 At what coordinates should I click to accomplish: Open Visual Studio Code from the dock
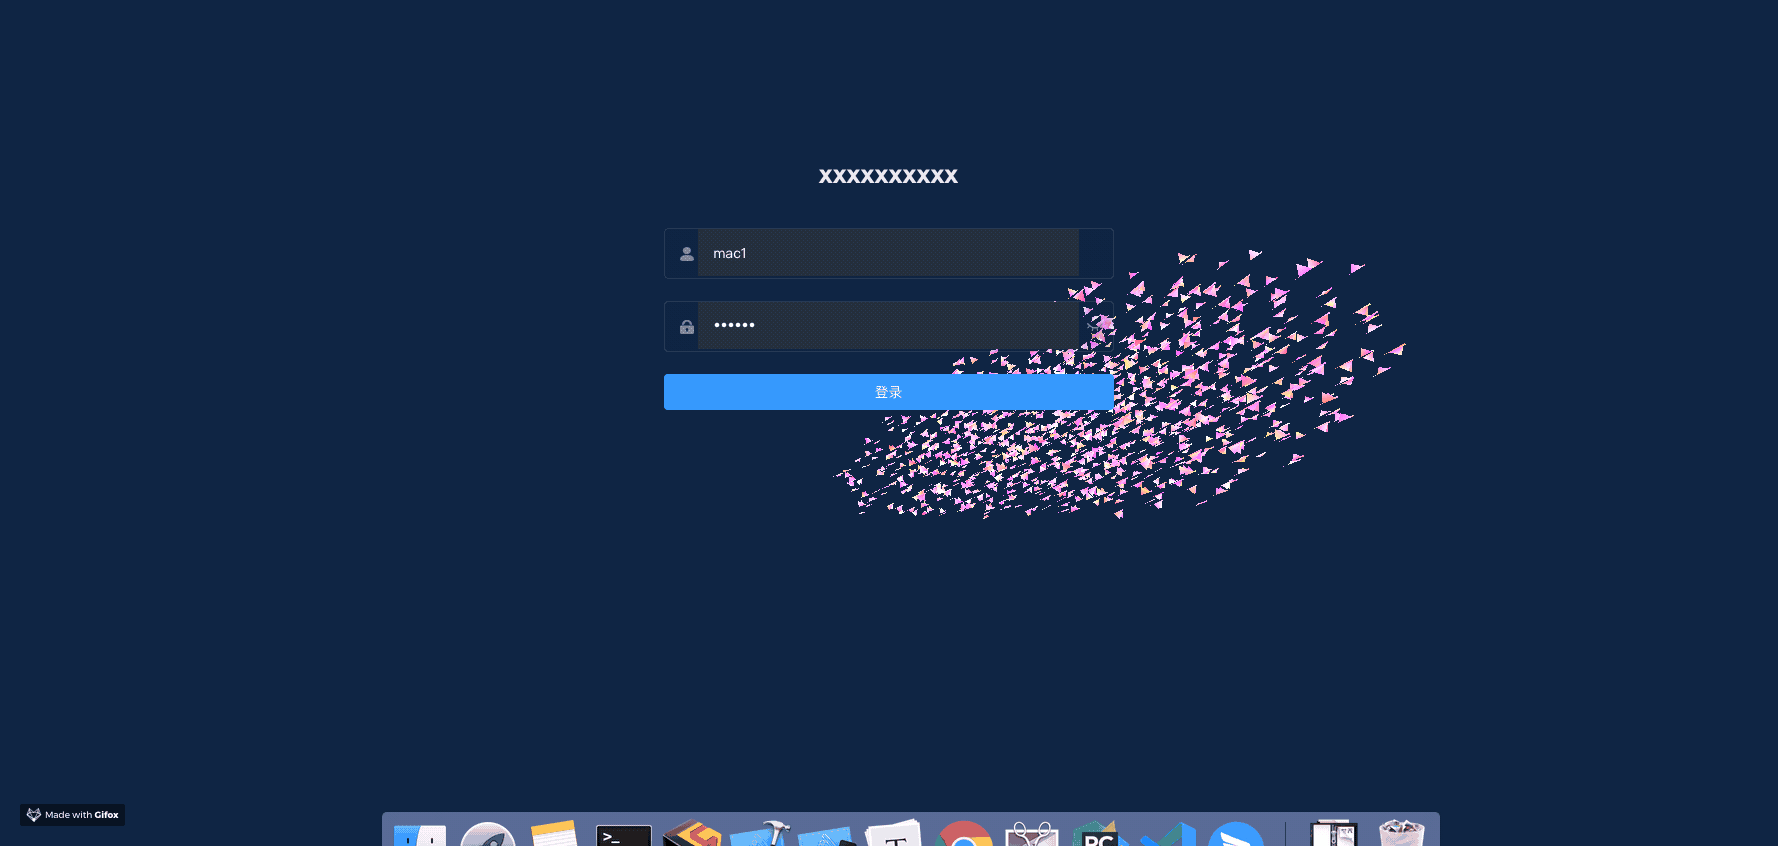point(1167,834)
